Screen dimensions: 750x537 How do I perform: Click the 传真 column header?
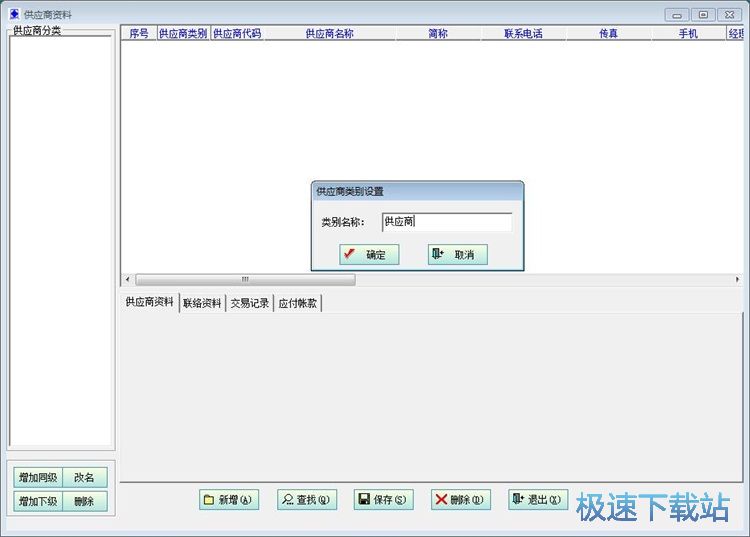pos(608,33)
